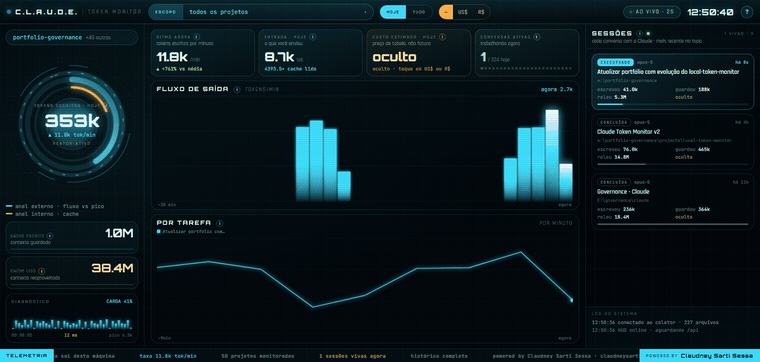Click the 353k tokens reactor gauge
Screen dimensions: 760x362
pos(72,124)
